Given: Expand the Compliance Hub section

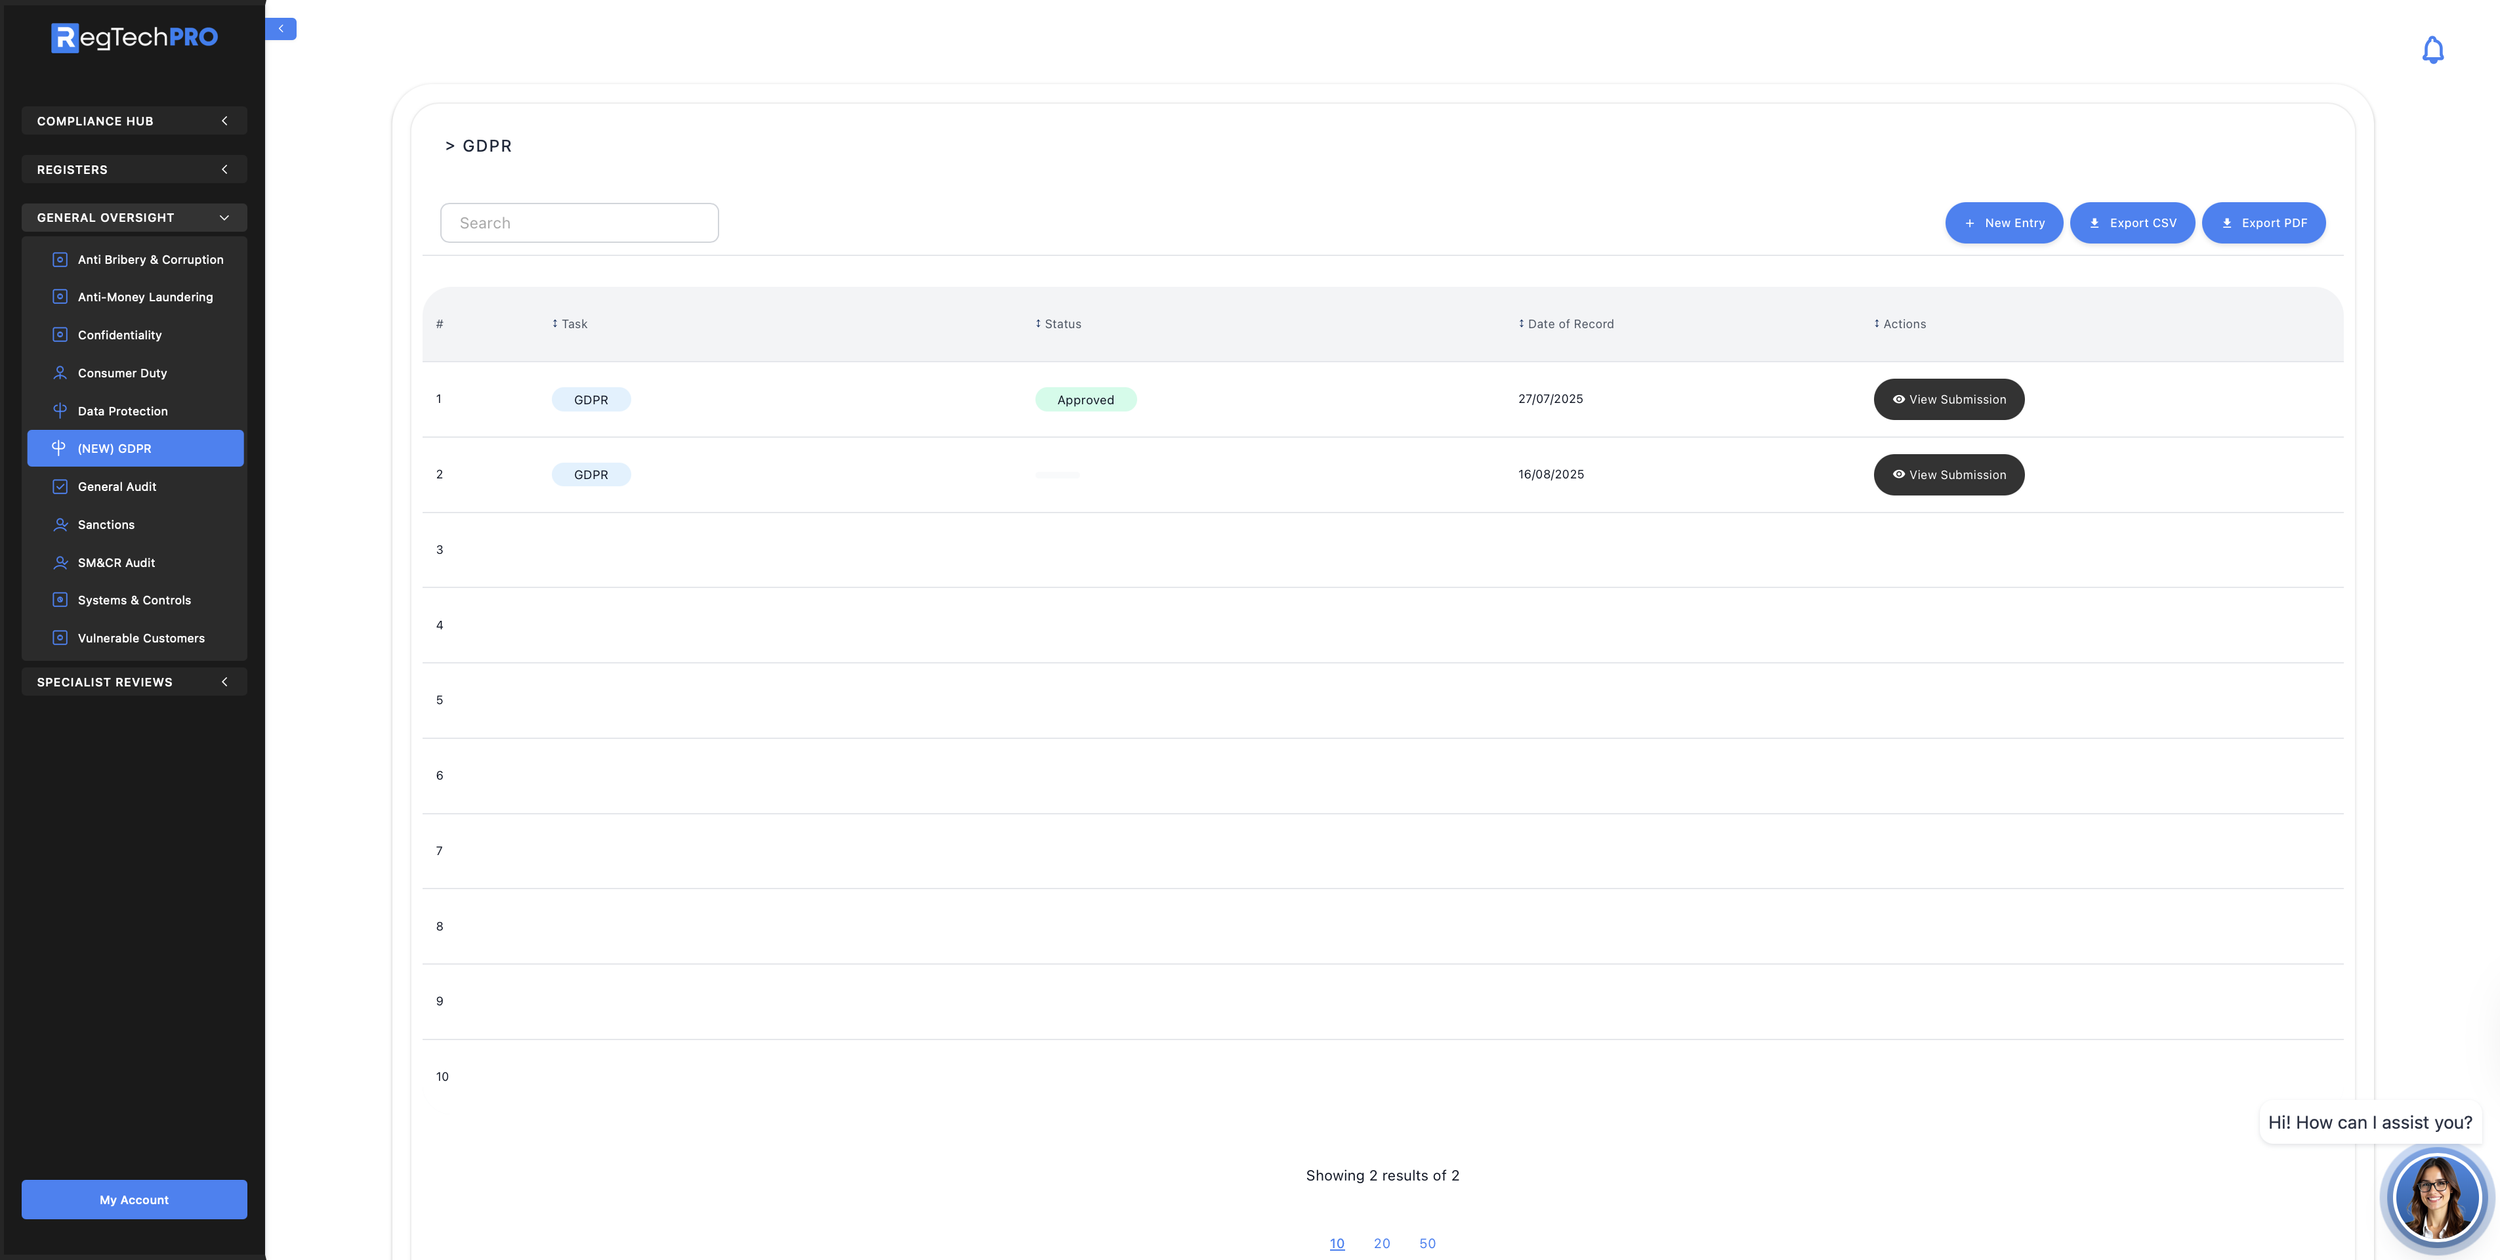Looking at the screenshot, I should pyautogui.click(x=134, y=121).
